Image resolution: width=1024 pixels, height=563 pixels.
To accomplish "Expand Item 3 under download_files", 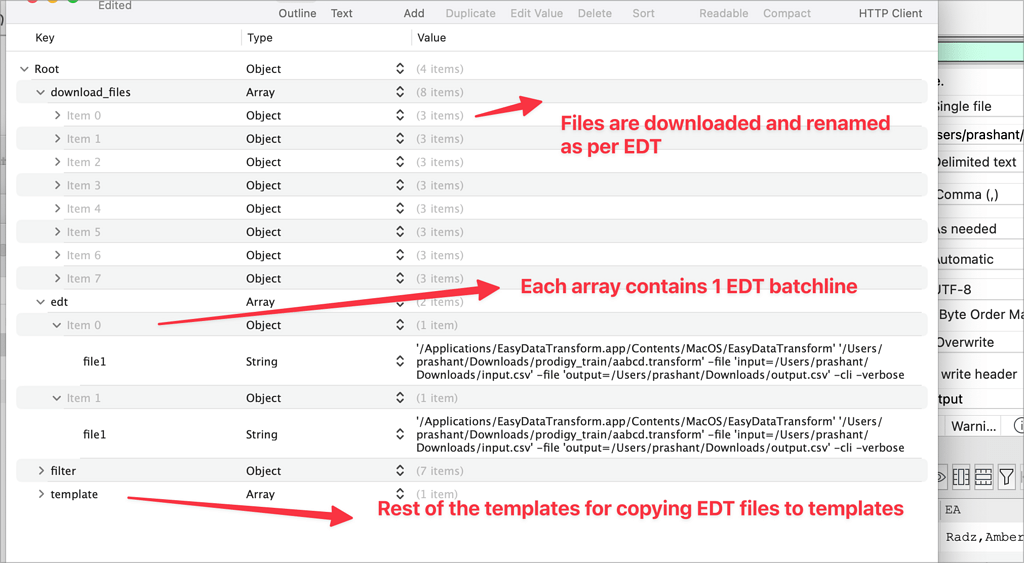I will click(57, 185).
